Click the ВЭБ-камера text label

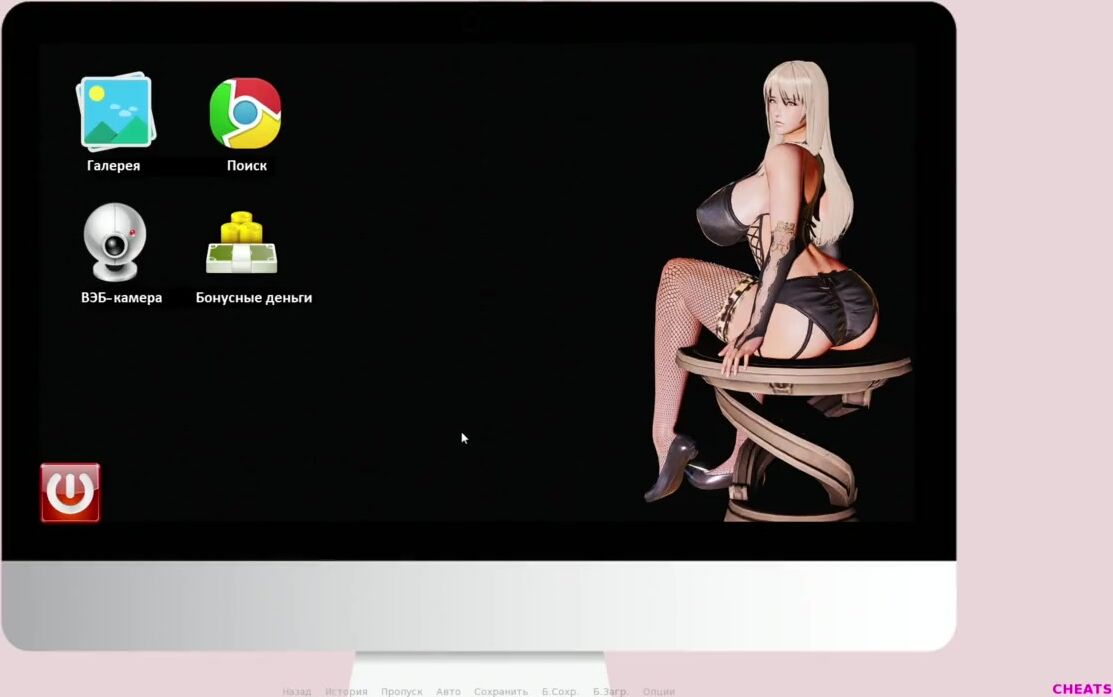[x=121, y=298]
